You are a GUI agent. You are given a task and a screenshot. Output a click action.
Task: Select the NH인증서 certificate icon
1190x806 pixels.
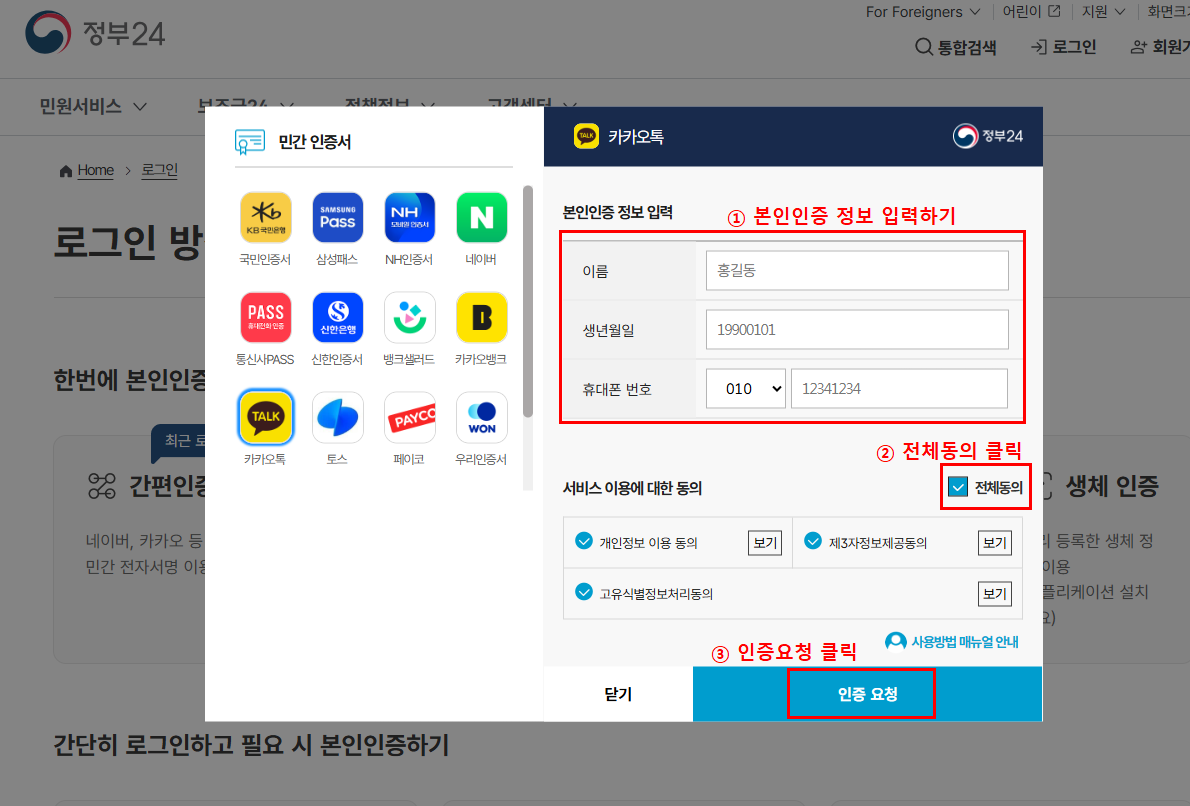[x=409, y=219]
